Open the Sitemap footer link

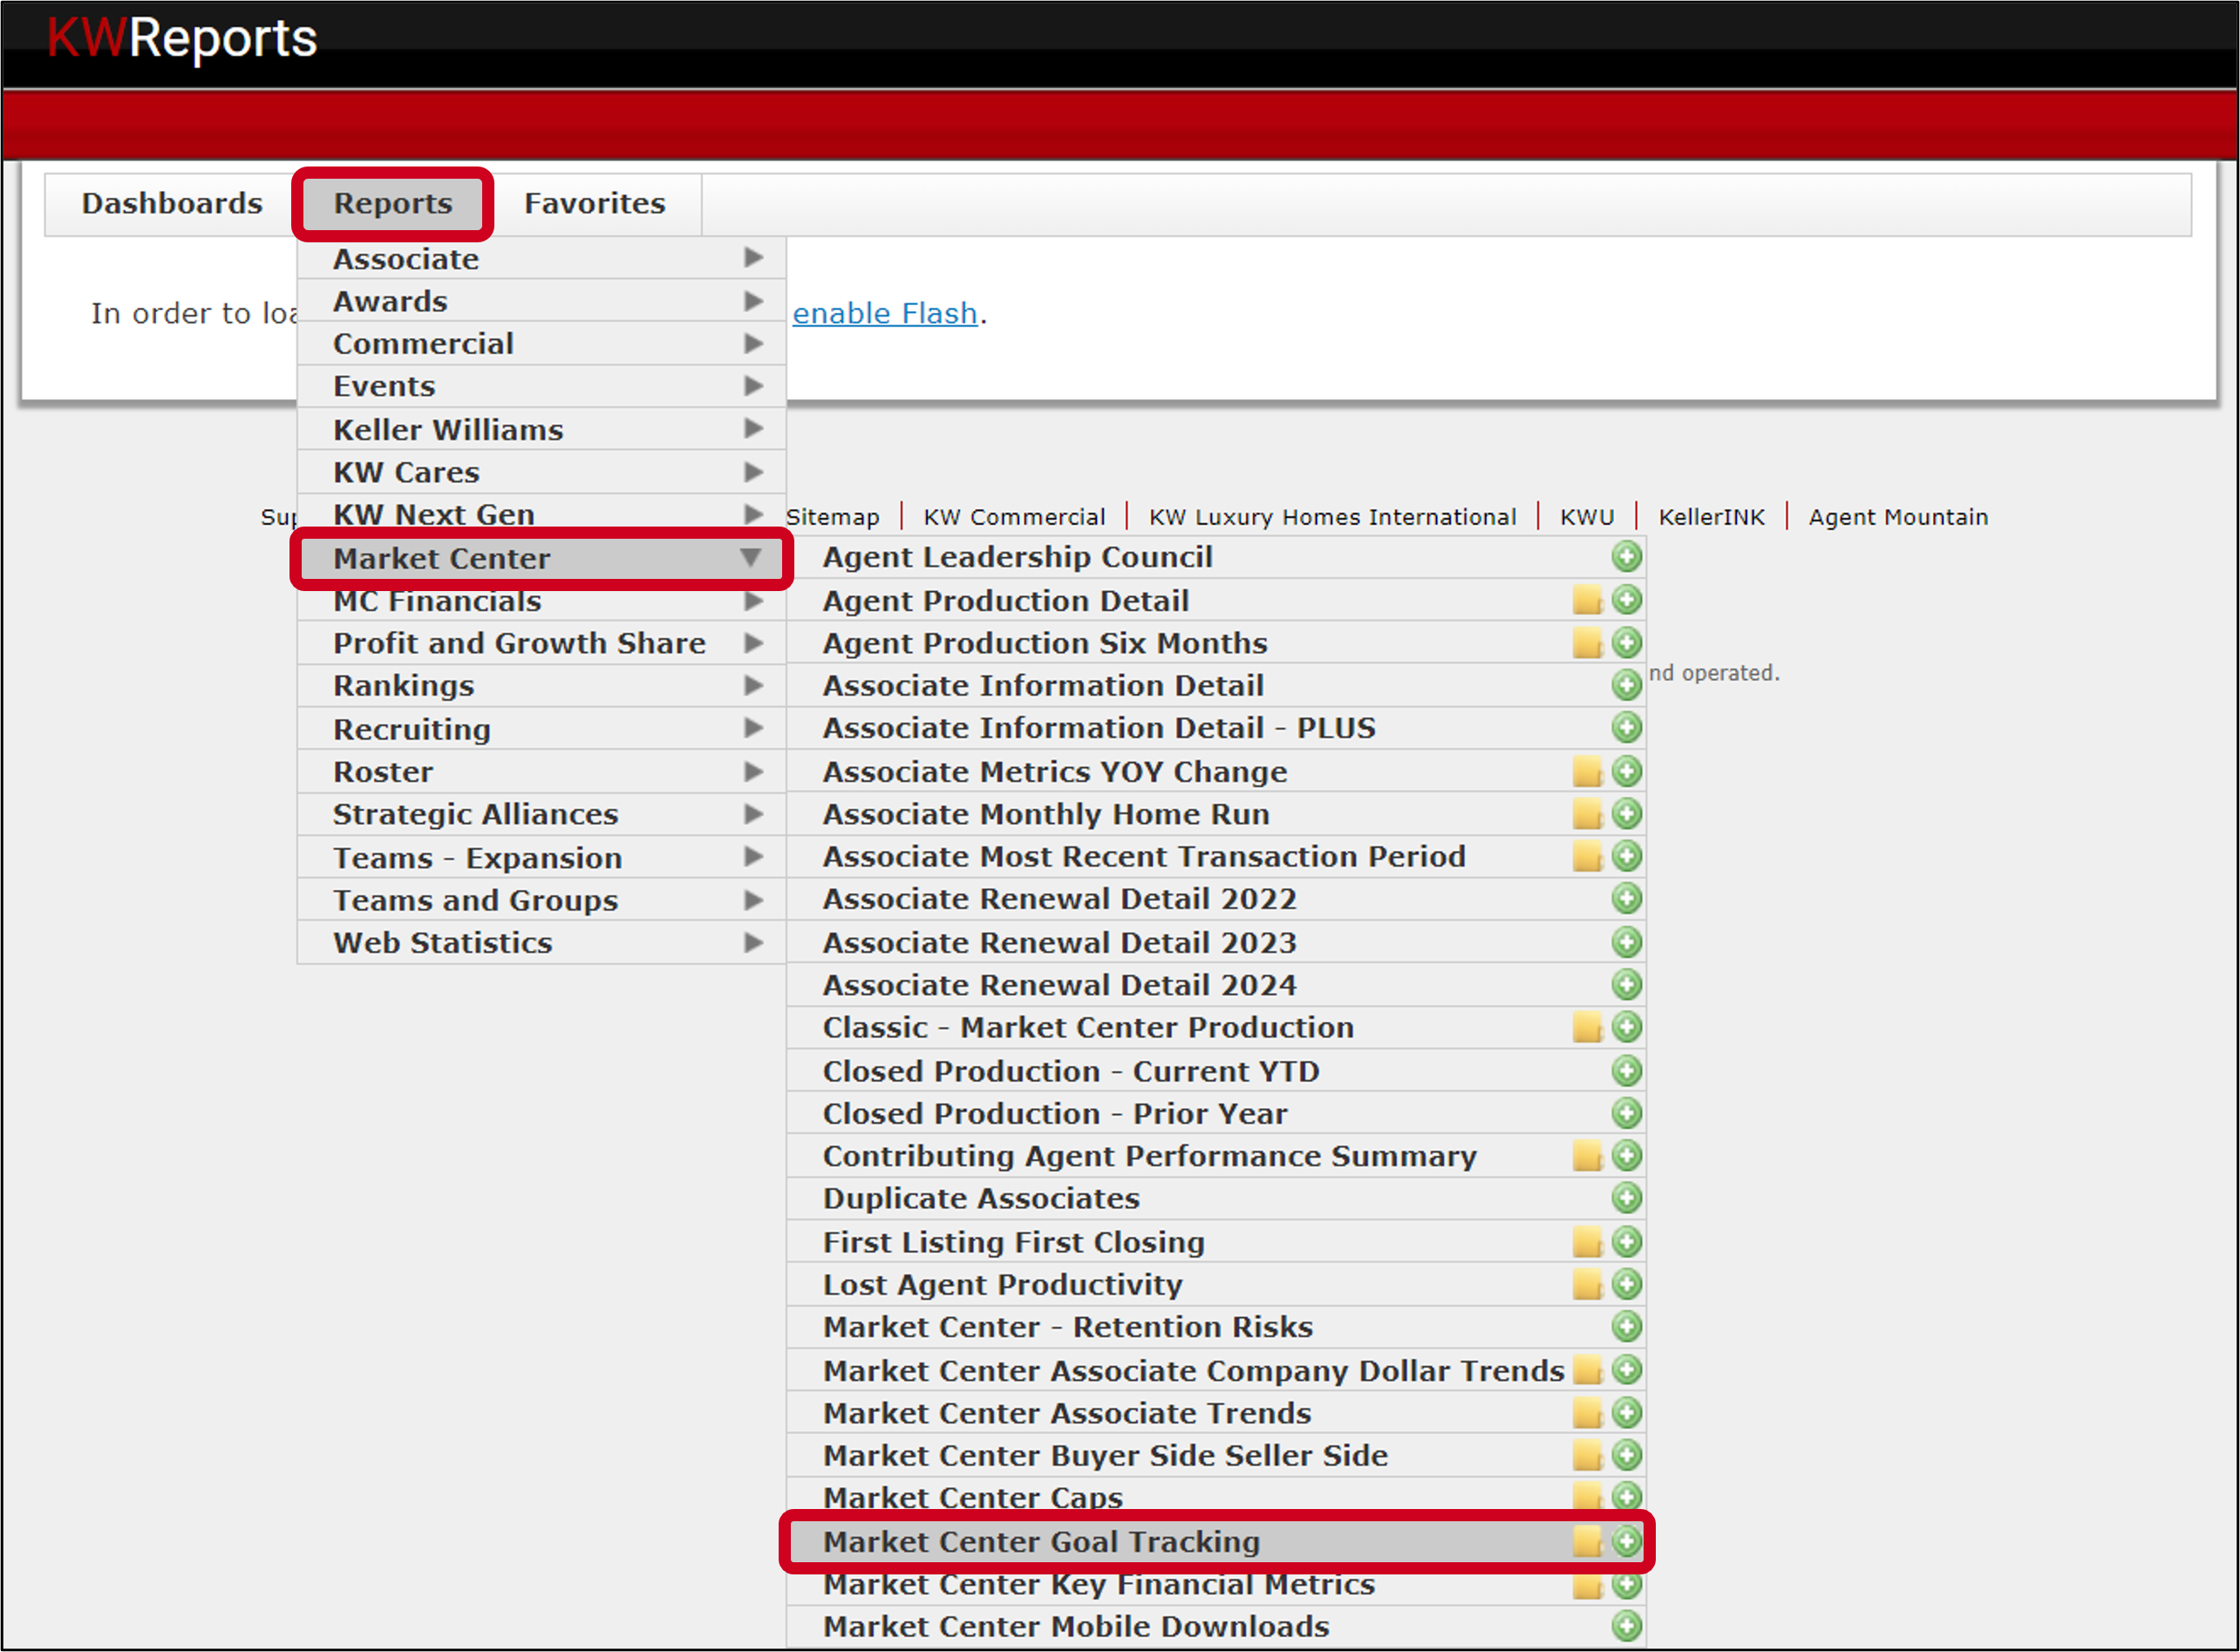[833, 517]
